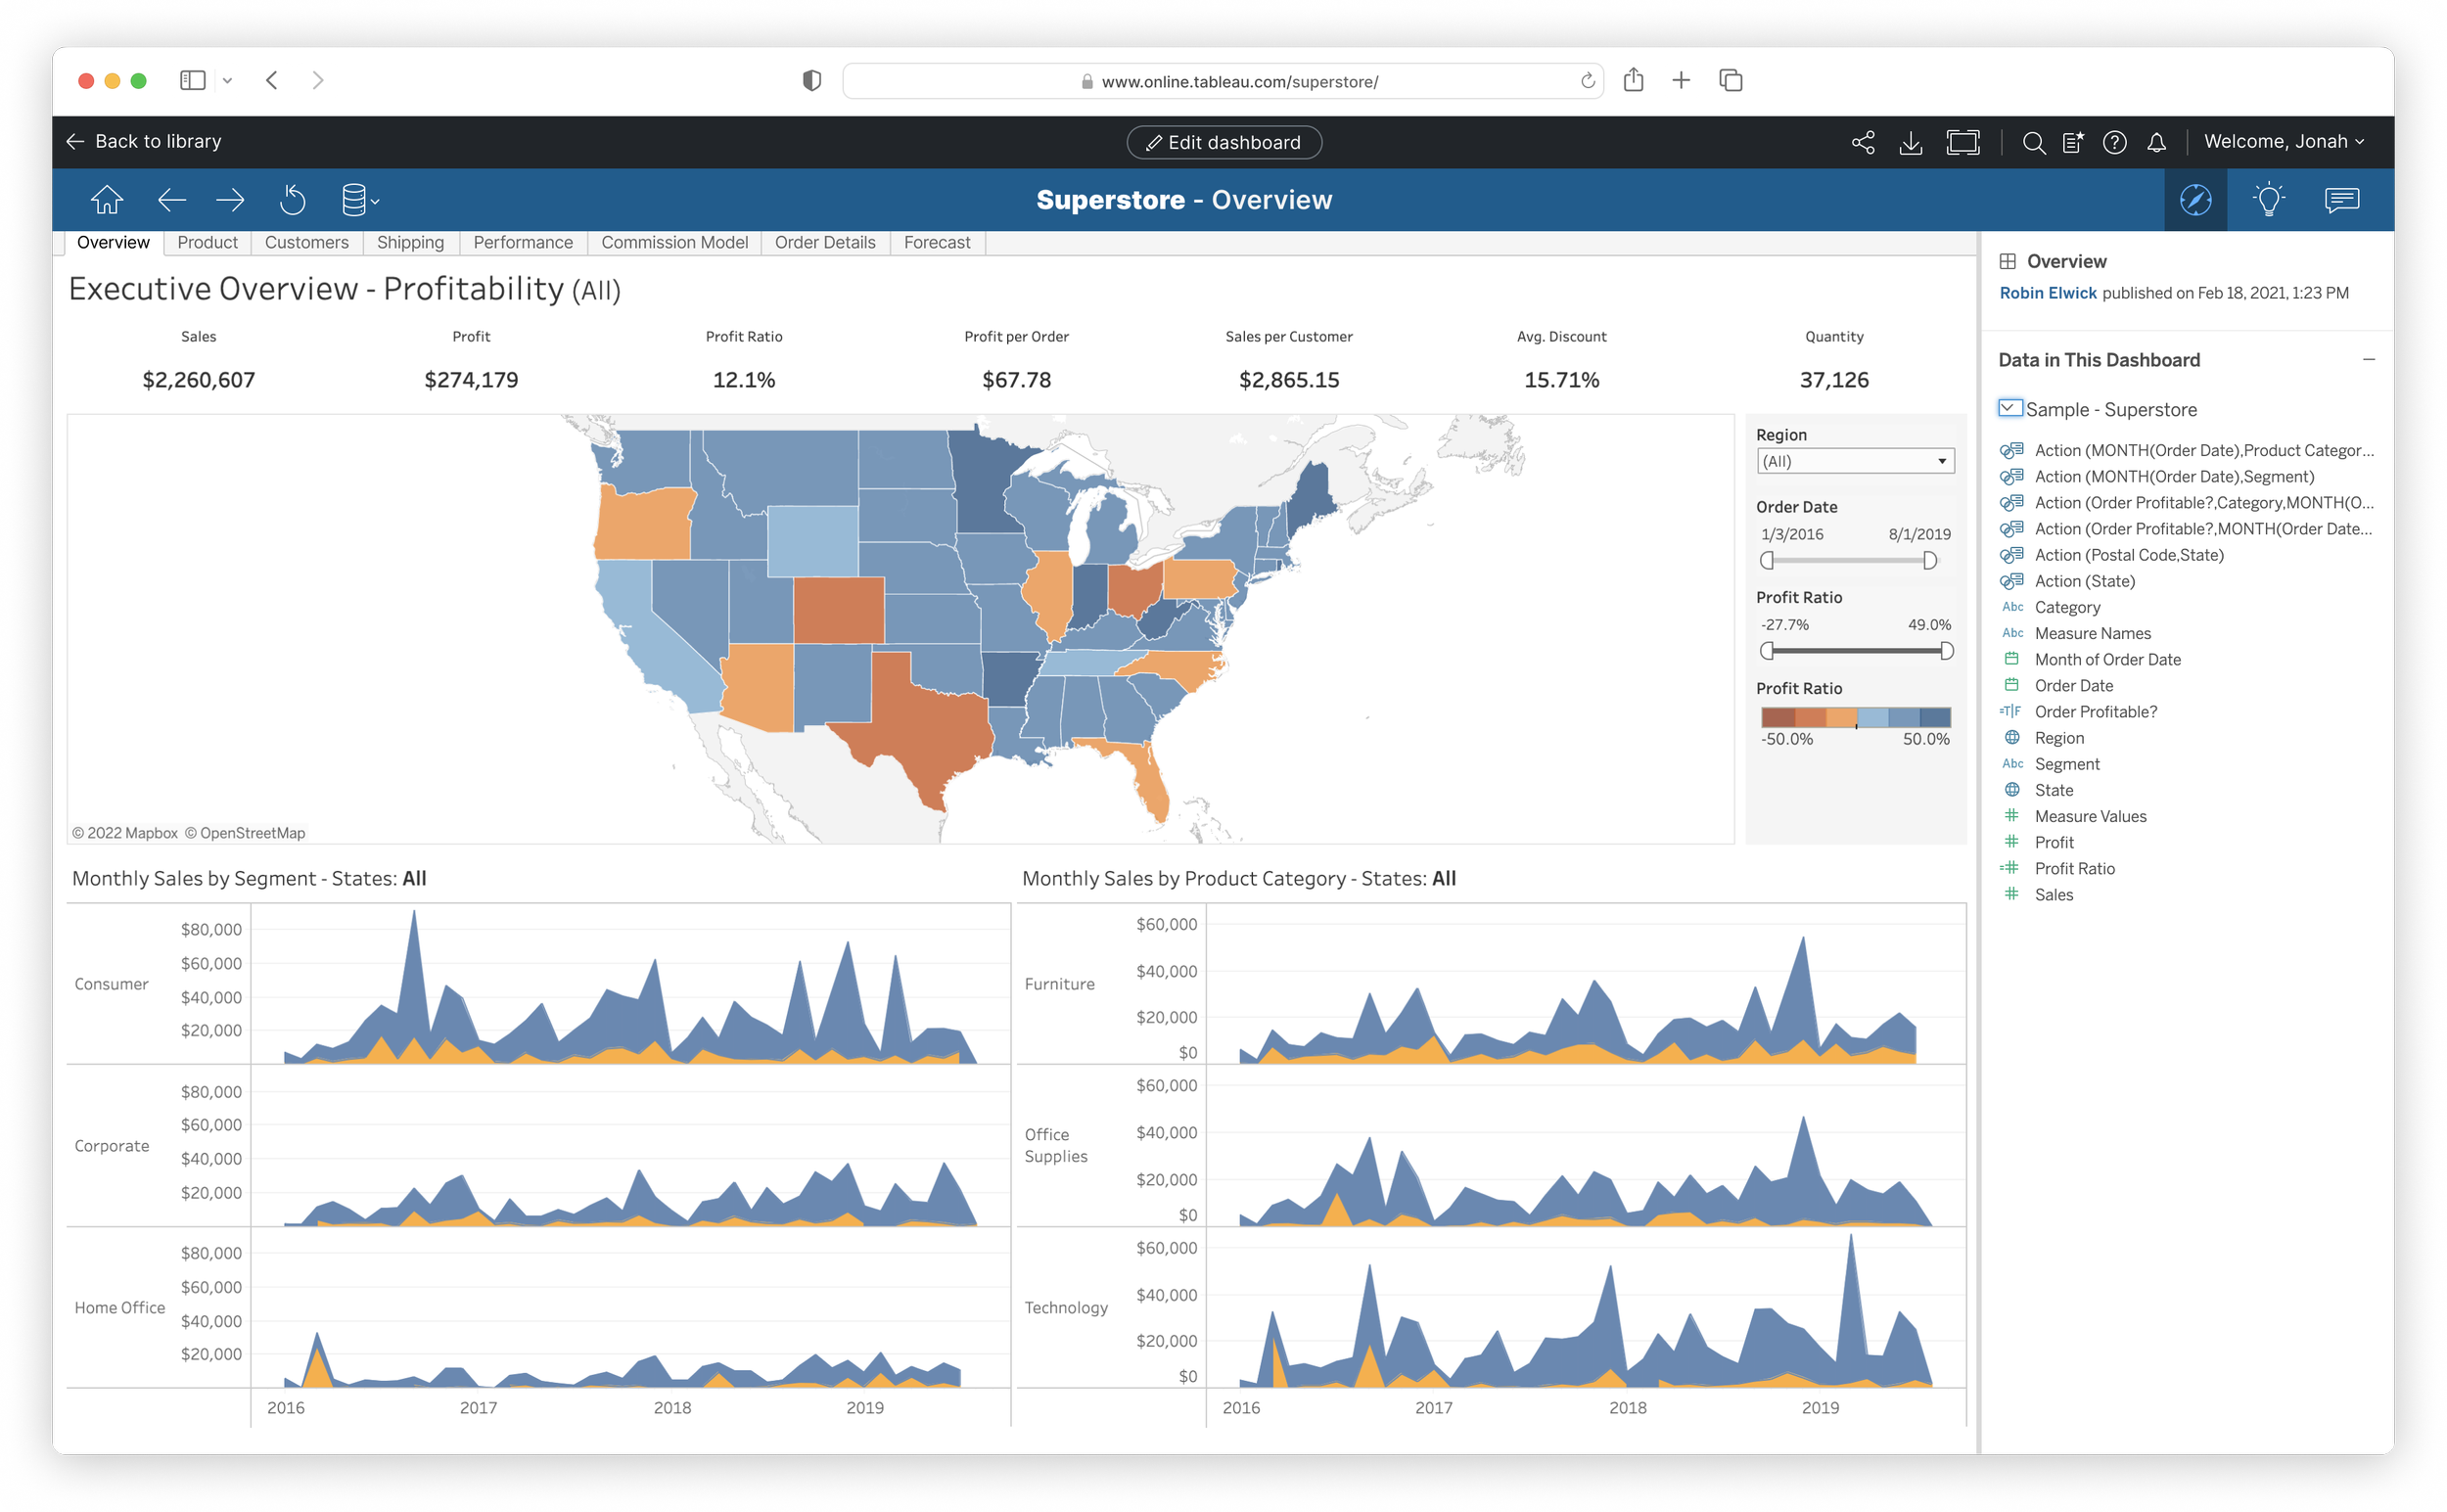Switch to the Shipping tab
The image size is (2447, 1512).
(x=410, y=242)
